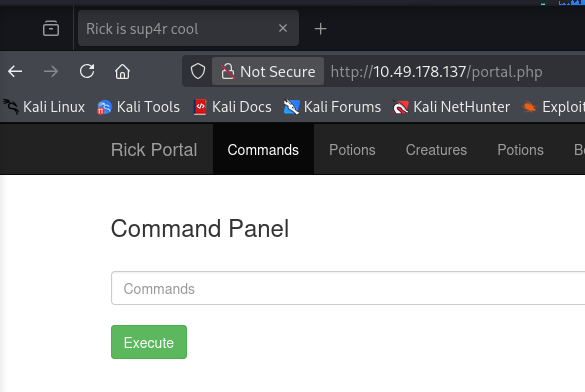Screen dimensions: 585x392
Task: Open the Commands navigation tab
Action: pos(263,150)
